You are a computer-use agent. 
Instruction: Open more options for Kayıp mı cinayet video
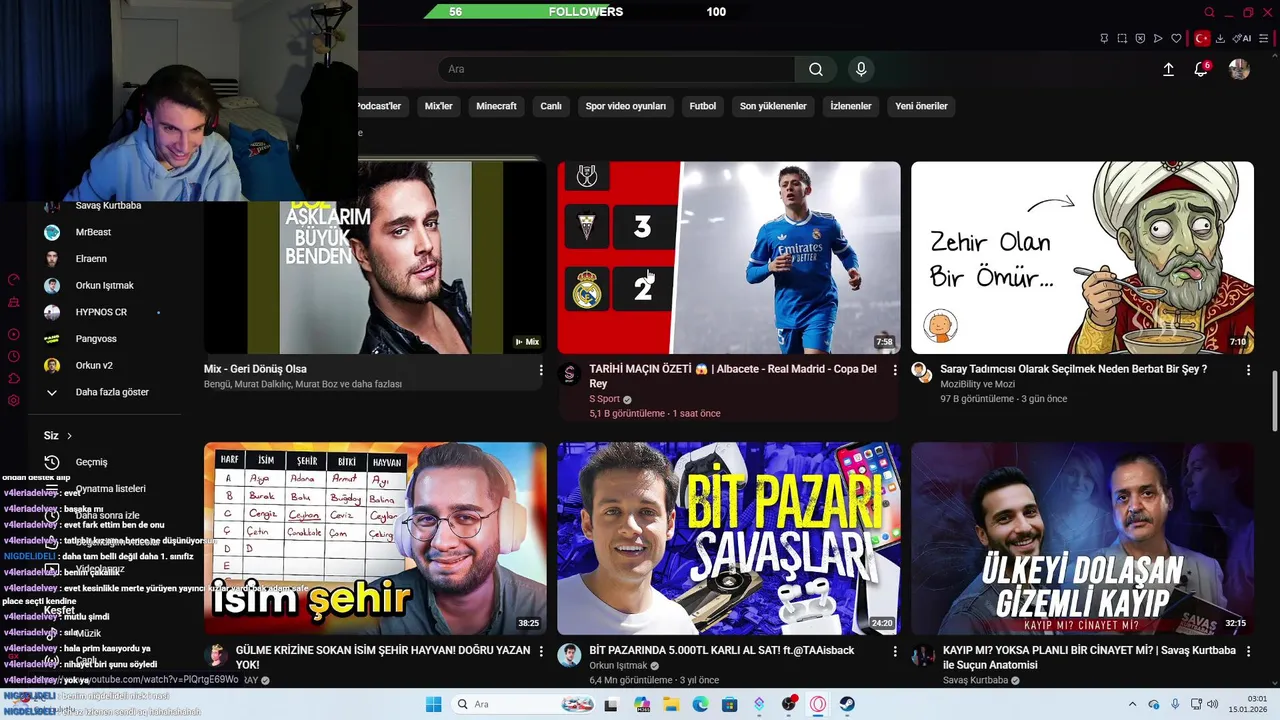click(1248, 651)
